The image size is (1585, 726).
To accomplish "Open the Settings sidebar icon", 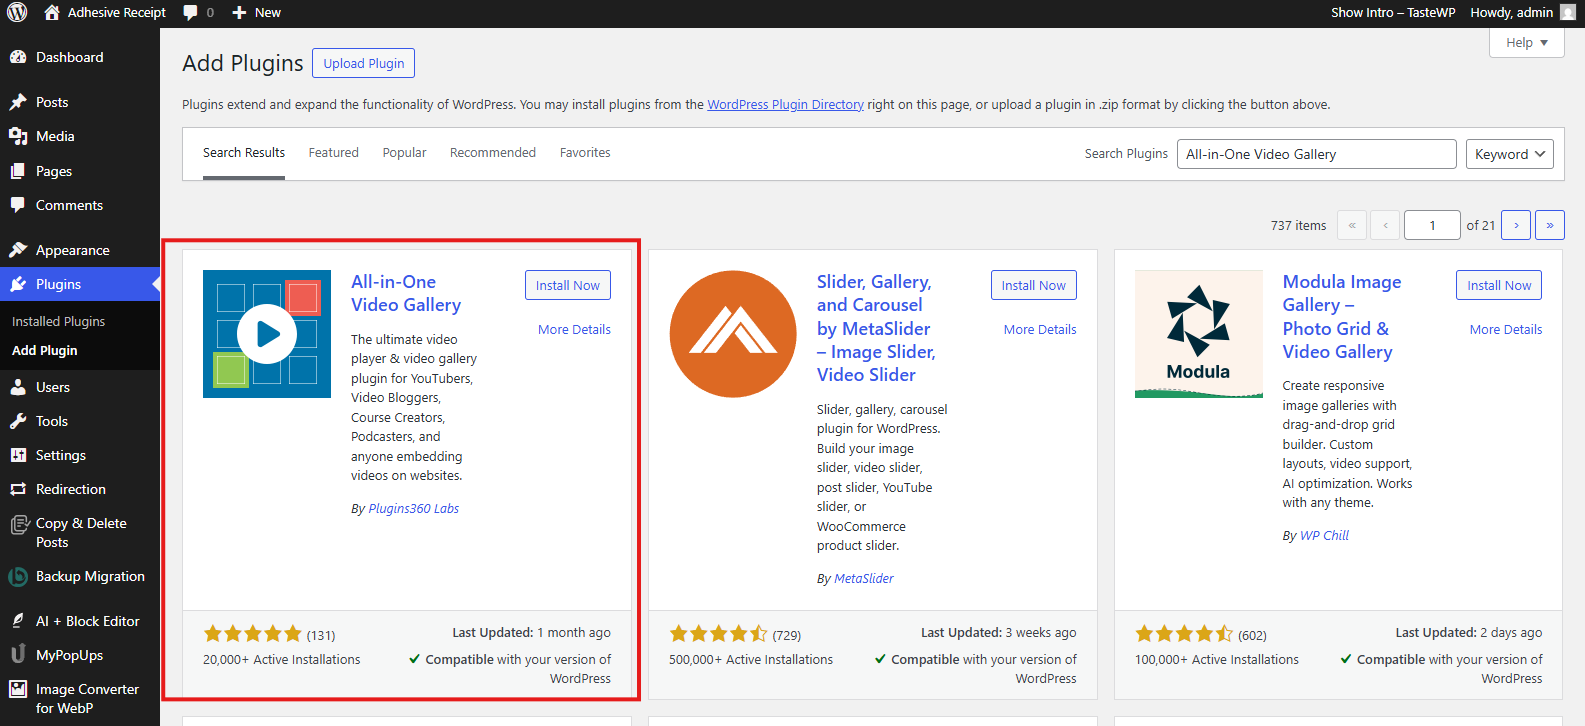I will 18,456.
